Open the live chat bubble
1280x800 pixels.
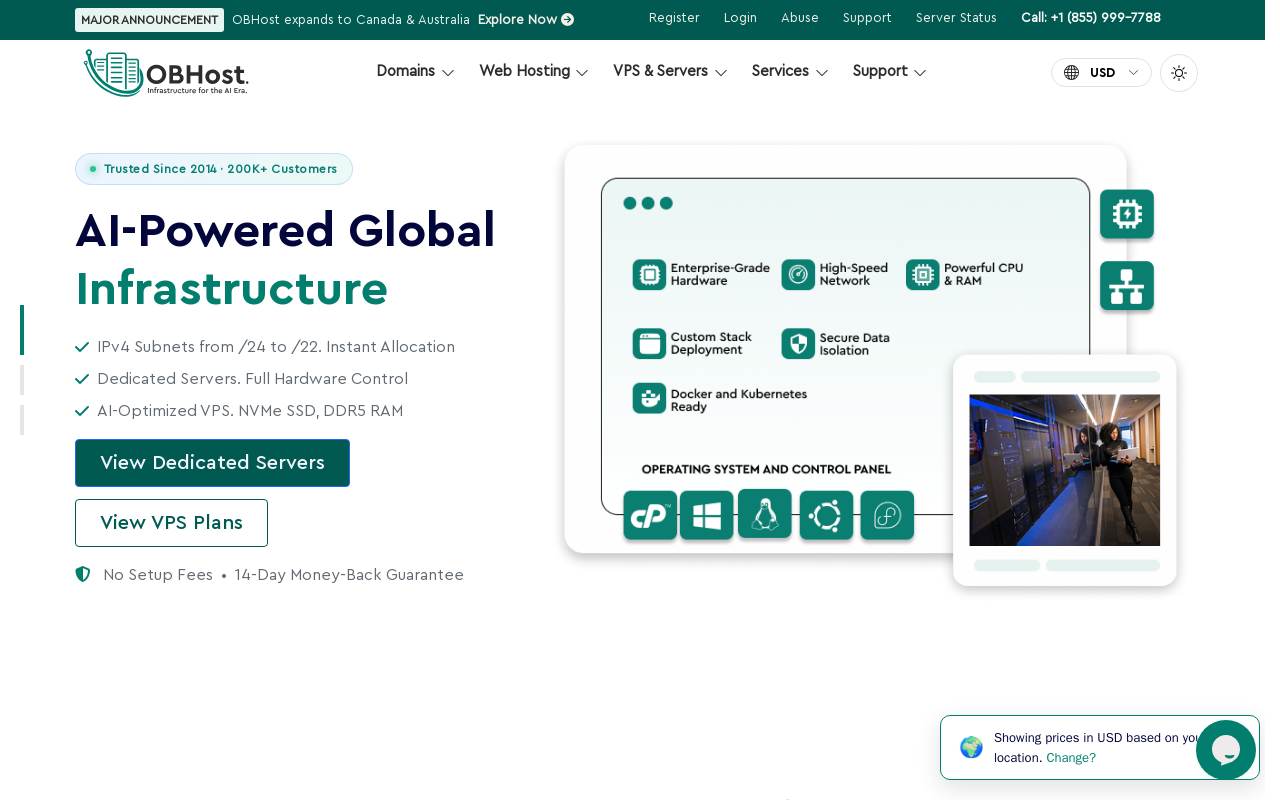click(x=1226, y=750)
